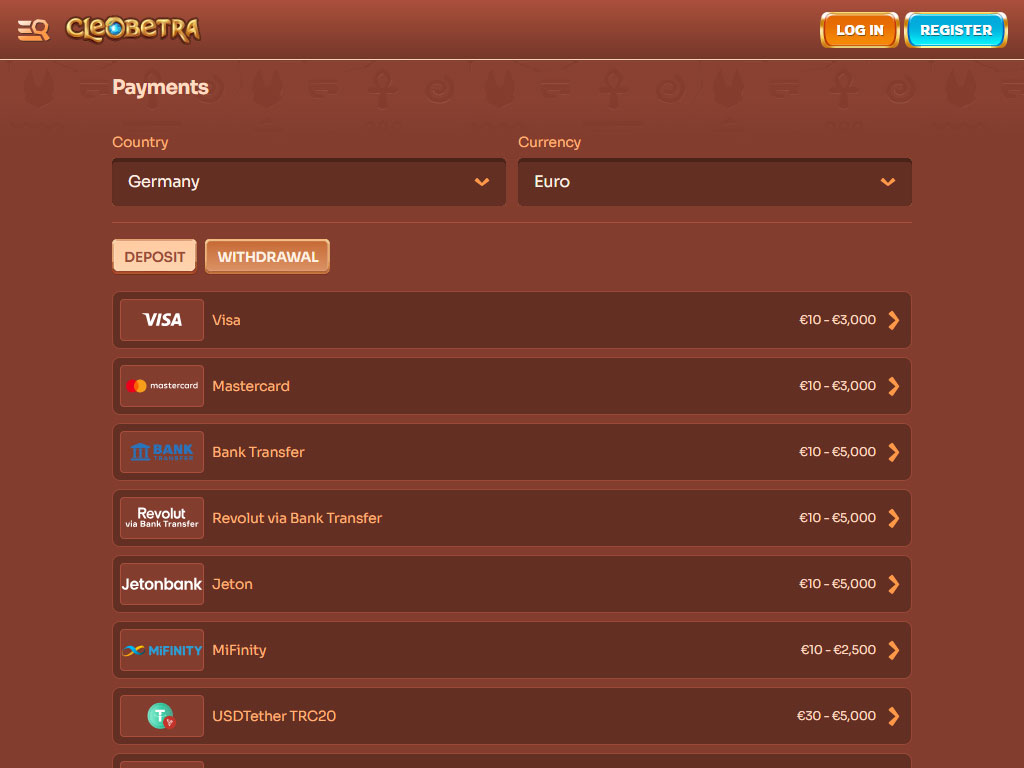The height and width of the screenshot is (768, 1024).
Task: Expand the Visa row chevron arrow
Action: [x=894, y=320]
